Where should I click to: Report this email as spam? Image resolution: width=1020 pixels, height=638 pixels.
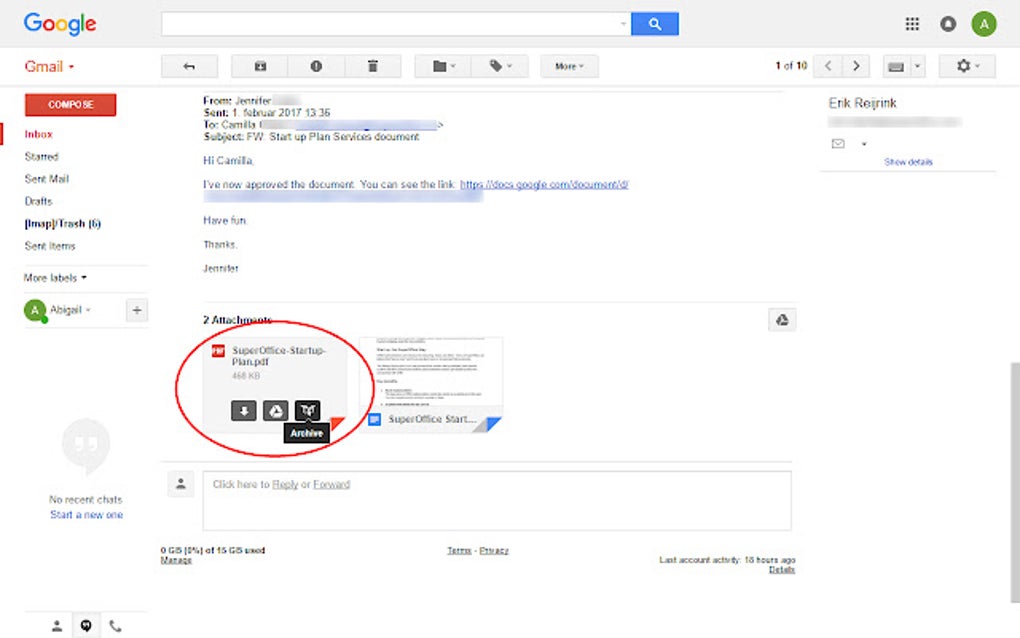pos(316,66)
